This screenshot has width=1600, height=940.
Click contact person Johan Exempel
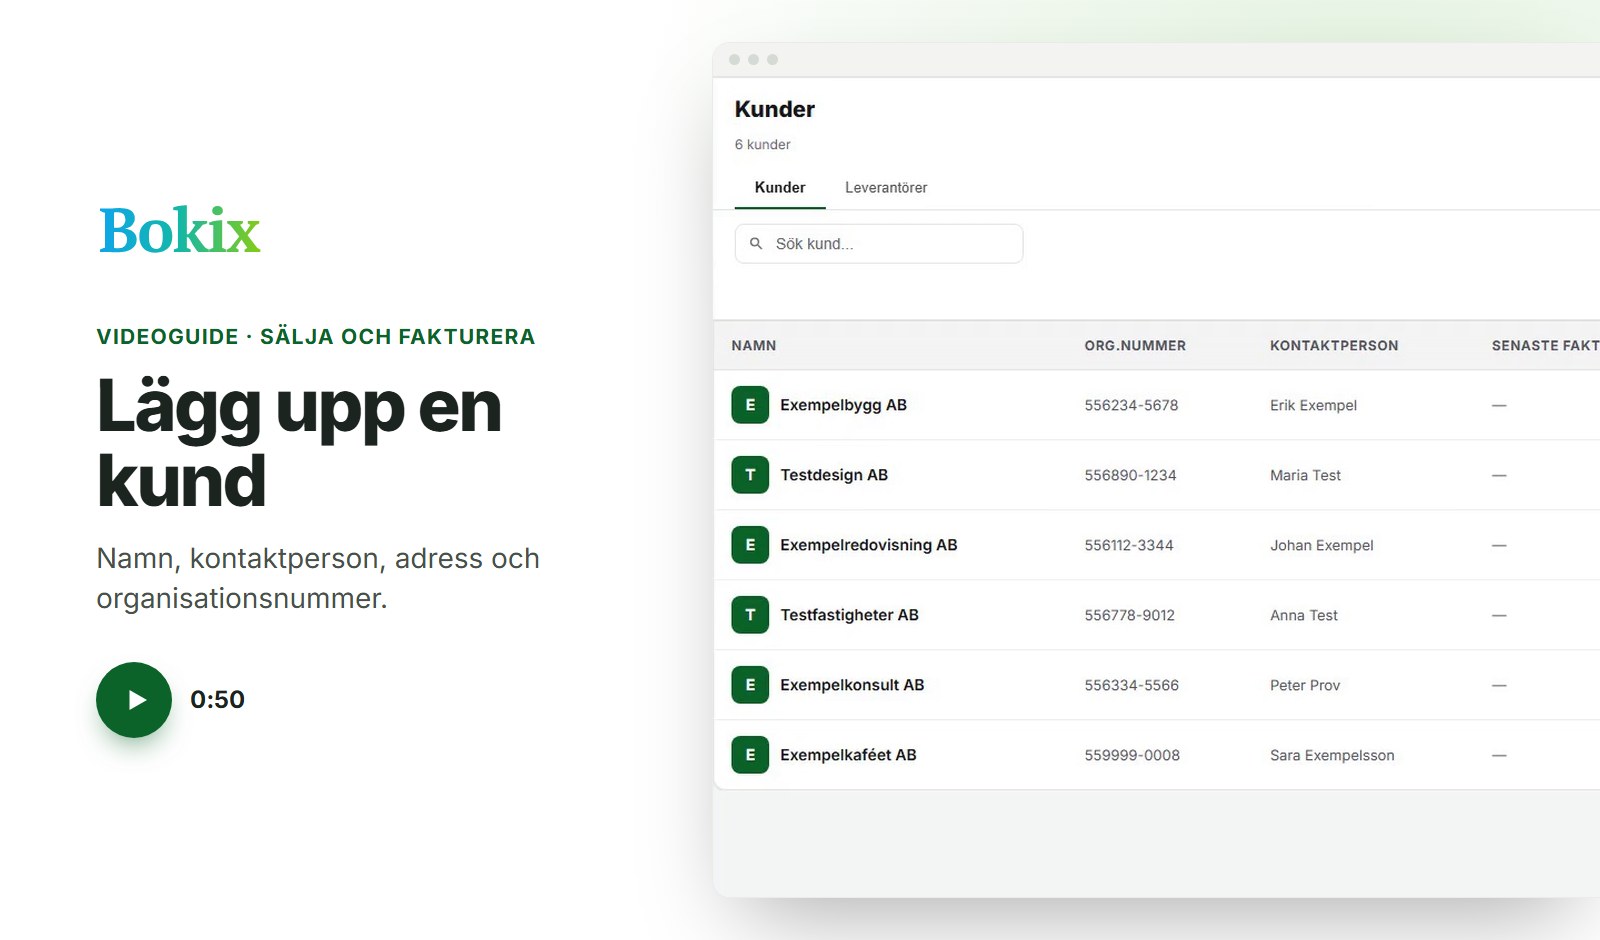1321,545
